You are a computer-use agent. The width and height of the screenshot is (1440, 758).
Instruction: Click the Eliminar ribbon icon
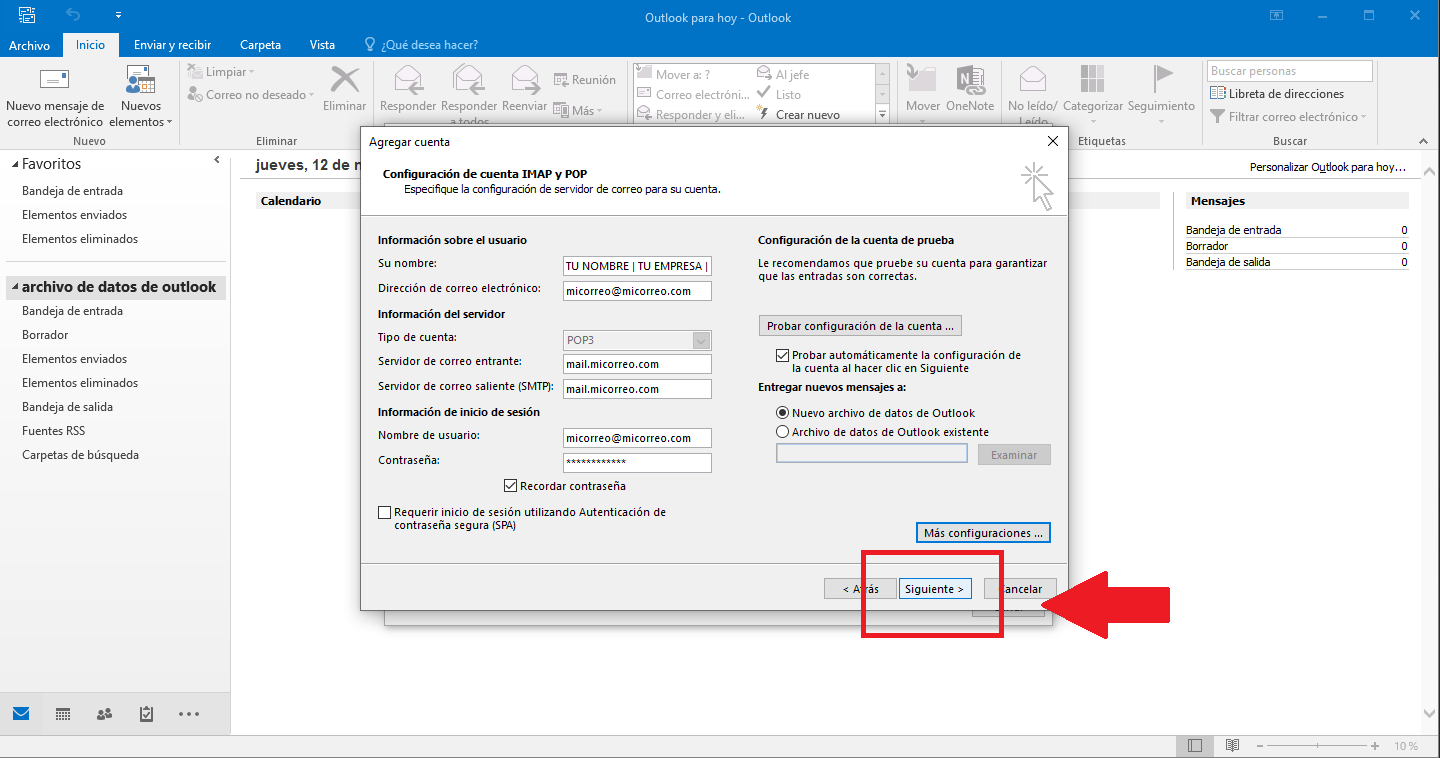(345, 80)
